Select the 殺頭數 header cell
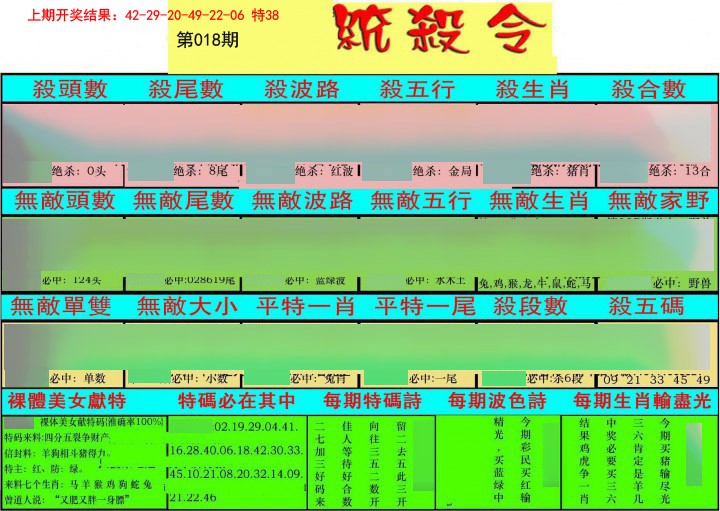The image size is (720, 511). [70, 89]
